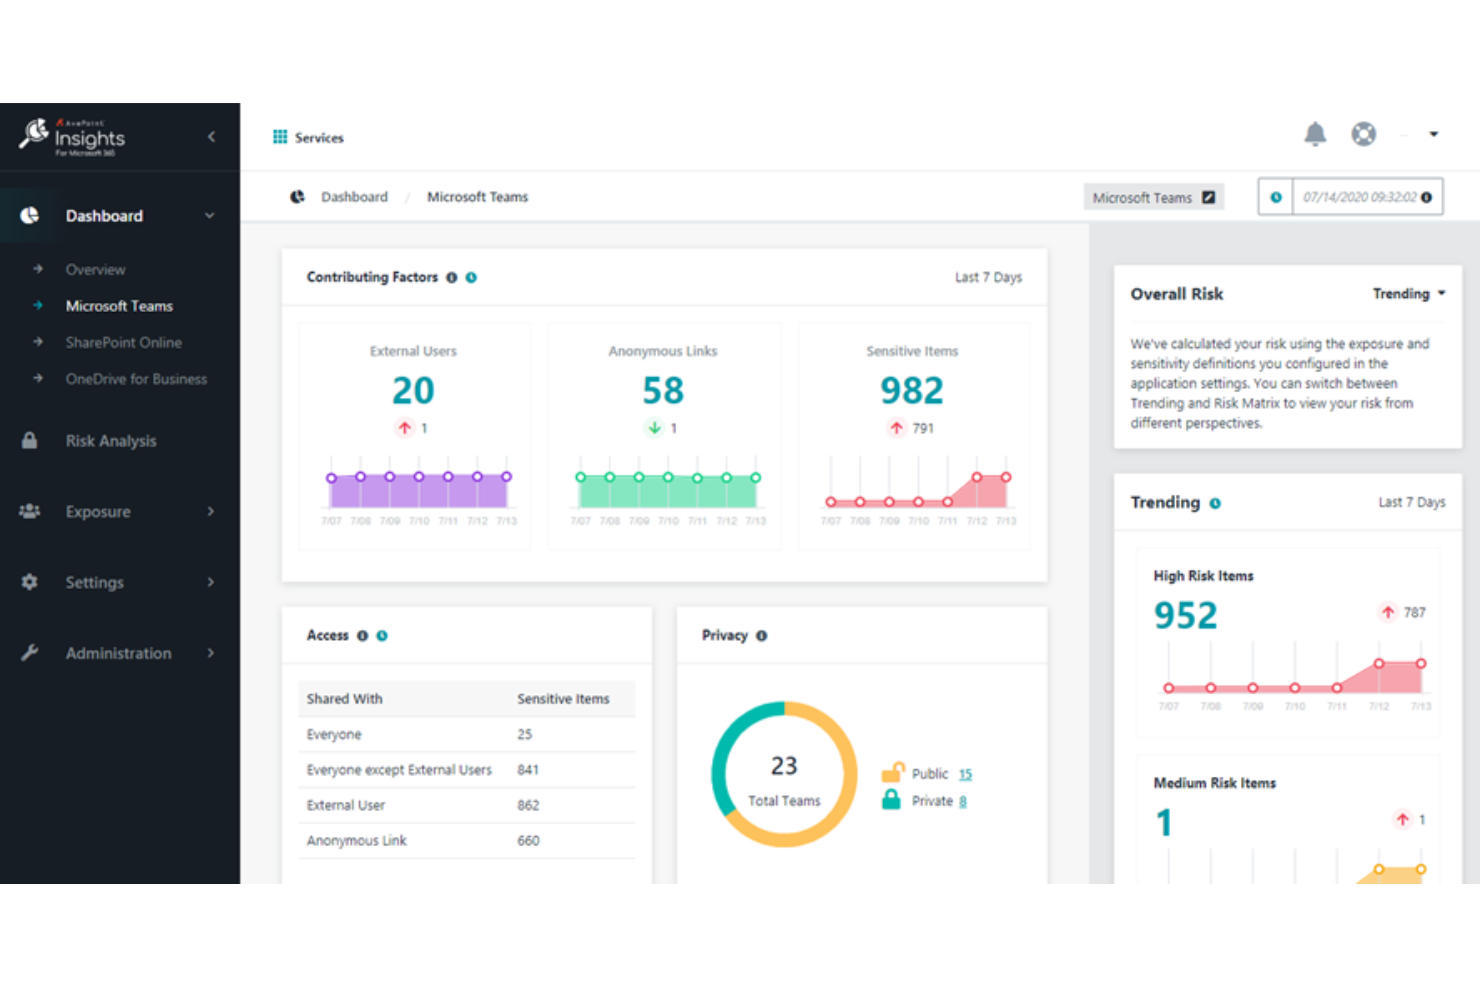Open the user account dropdown arrow
This screenshot has height=987, width=1480.
(1434, 134)
